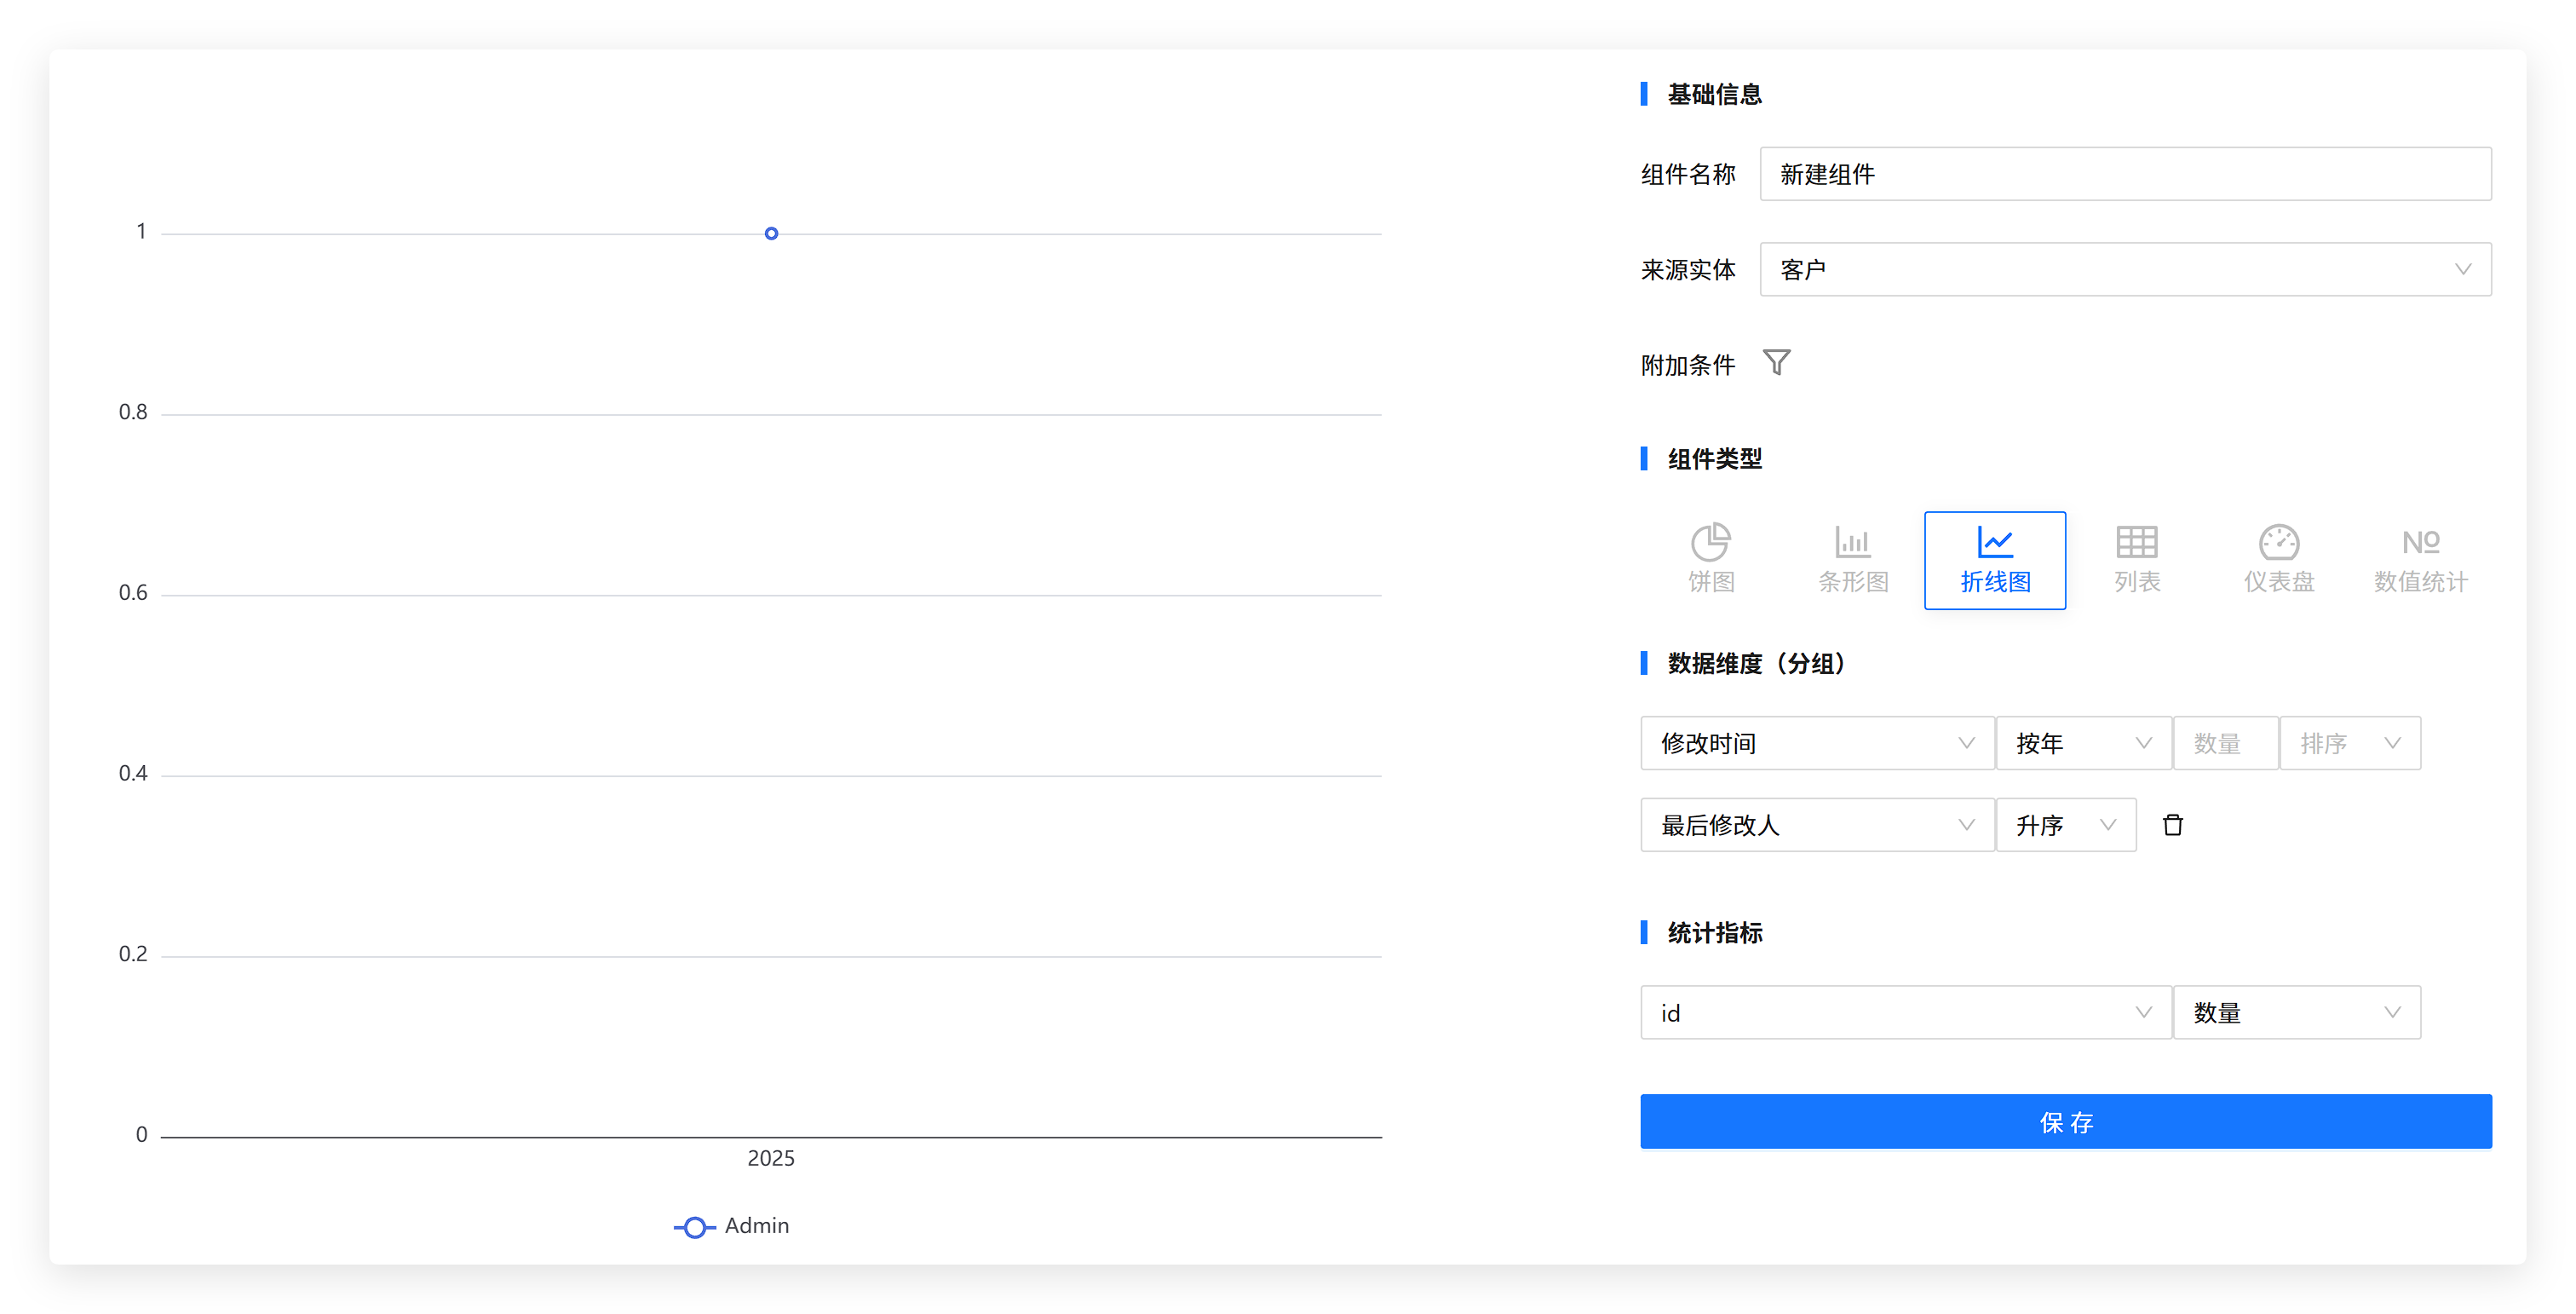
Task: Expand the 最后修改人 field dropdown
Action: point(1816,825)
